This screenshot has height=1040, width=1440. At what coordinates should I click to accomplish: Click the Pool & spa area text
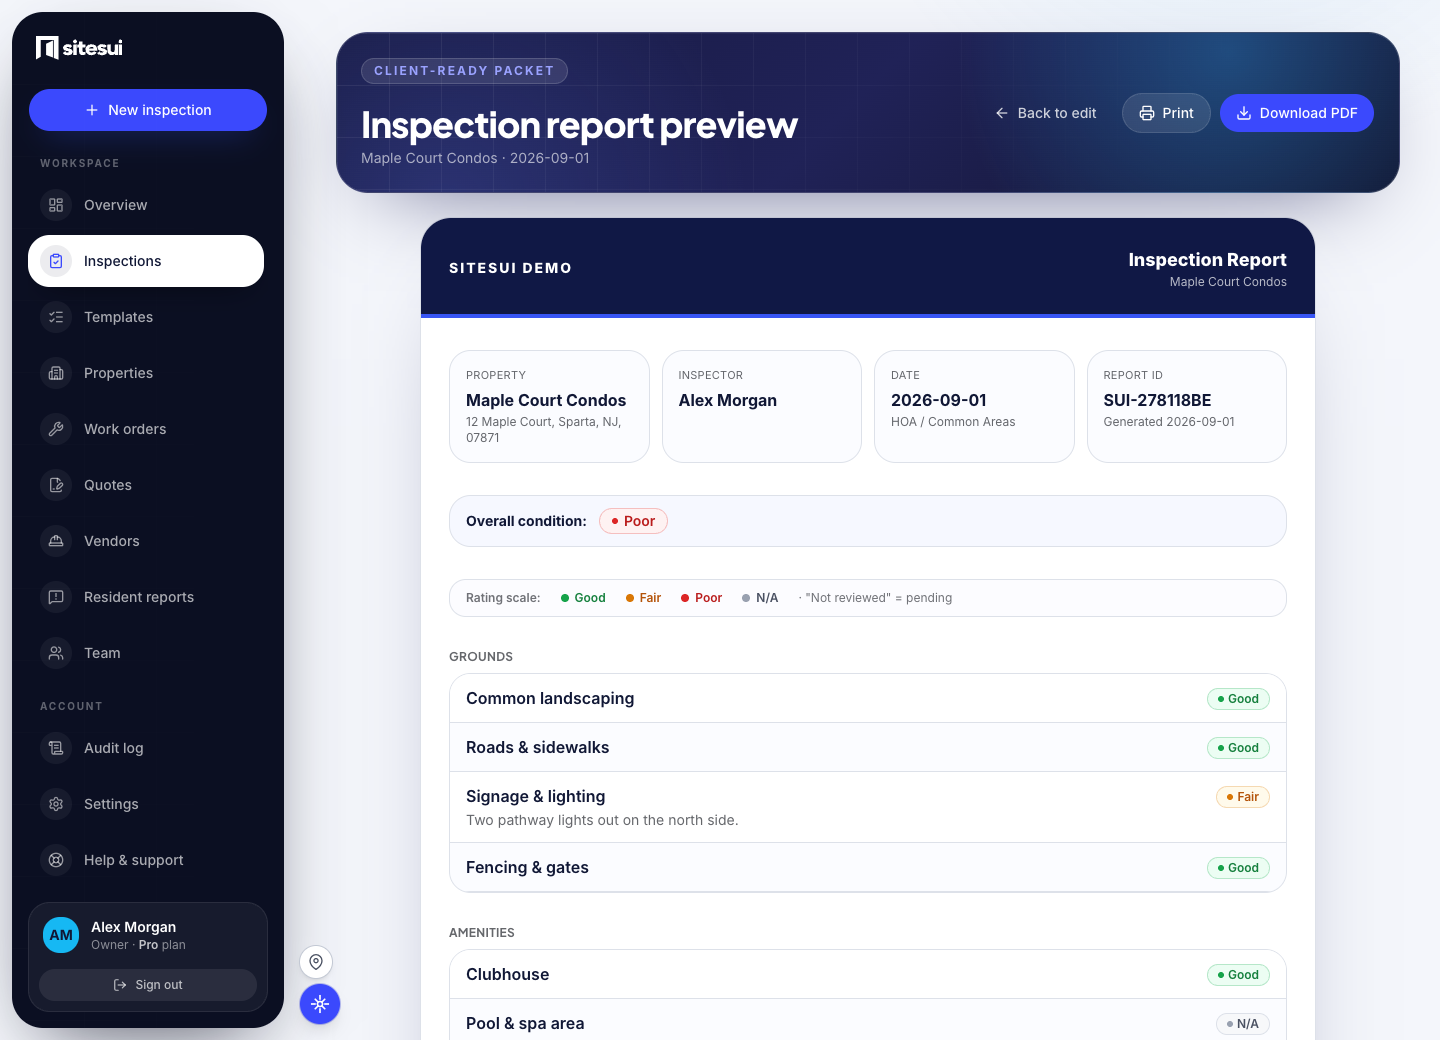point(525,1023)
